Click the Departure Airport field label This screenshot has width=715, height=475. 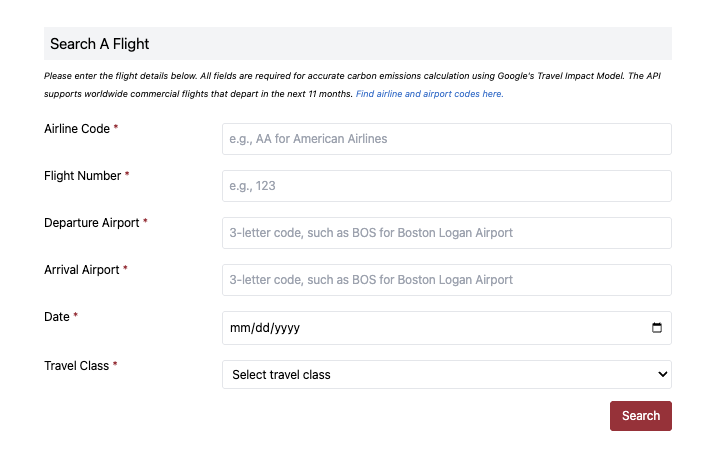click(91, 223)
